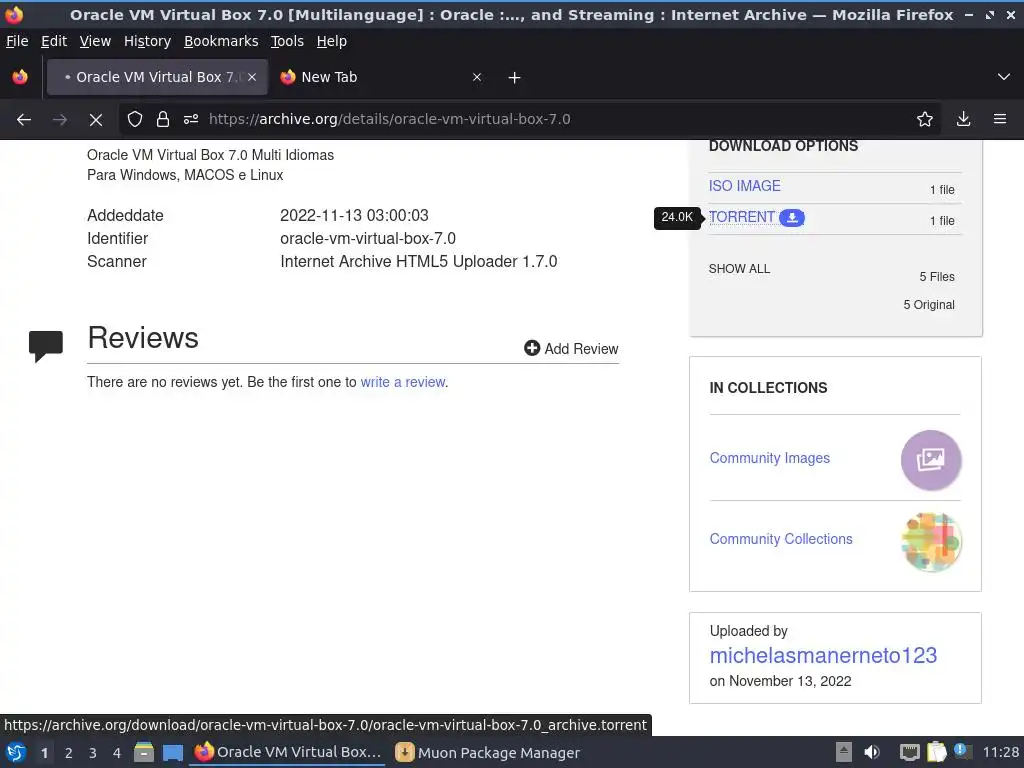Switch to virtual desktop 3
This screenshot has width=1024, height=768.
(x=93, y=753)
